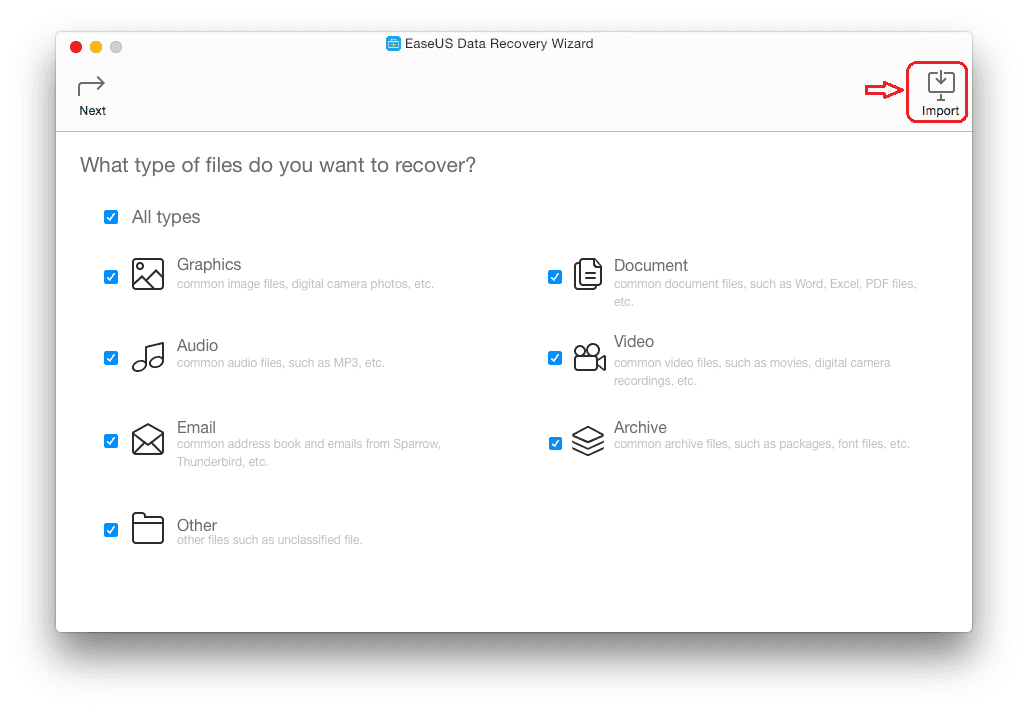Click the Next arrow icon
The width and height of the screenshot is (1028, 712).
91,86
